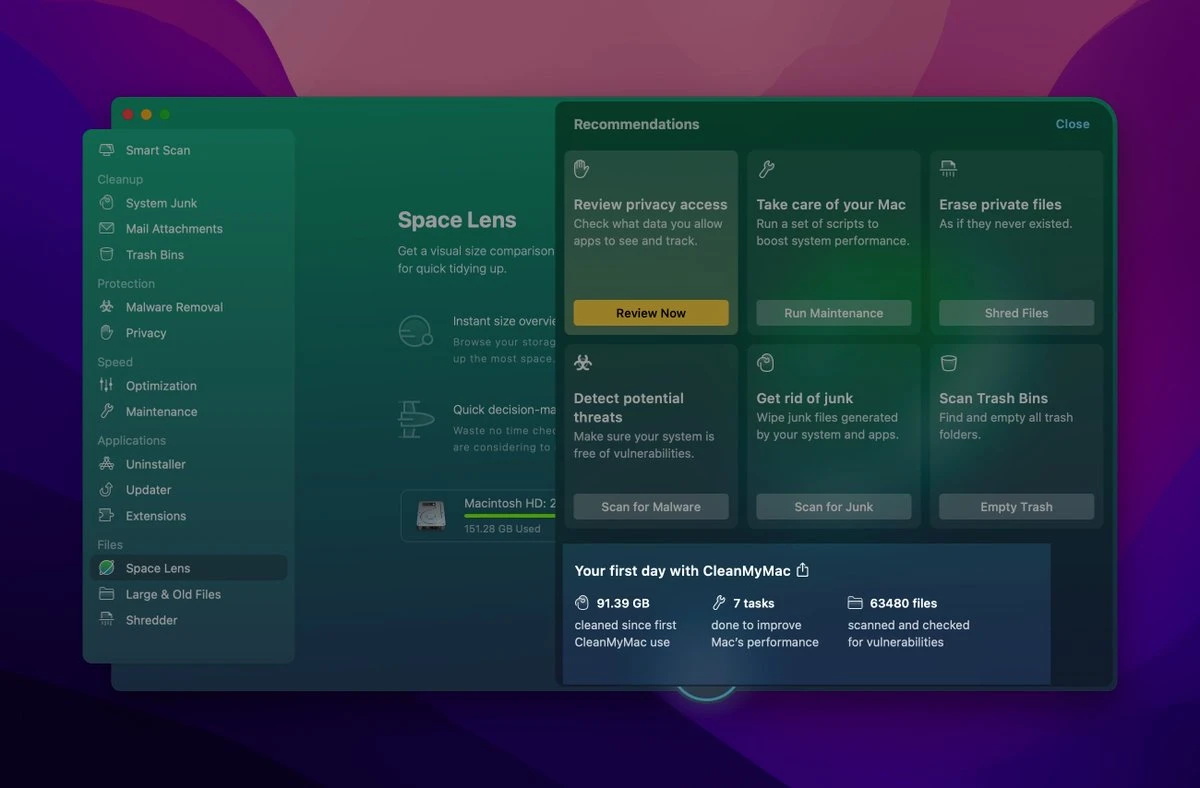Click the Shredder icon in sidebar

click(106, 620)
